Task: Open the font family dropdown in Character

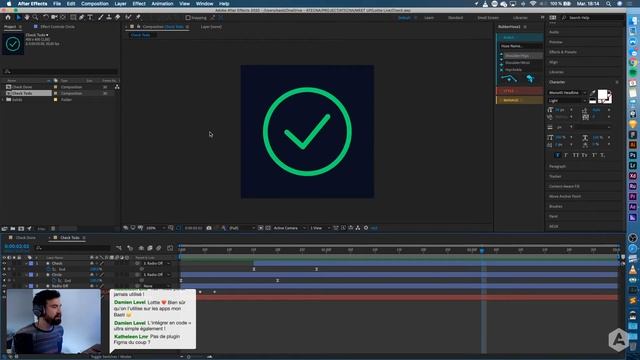Action: tap(567, 93)
